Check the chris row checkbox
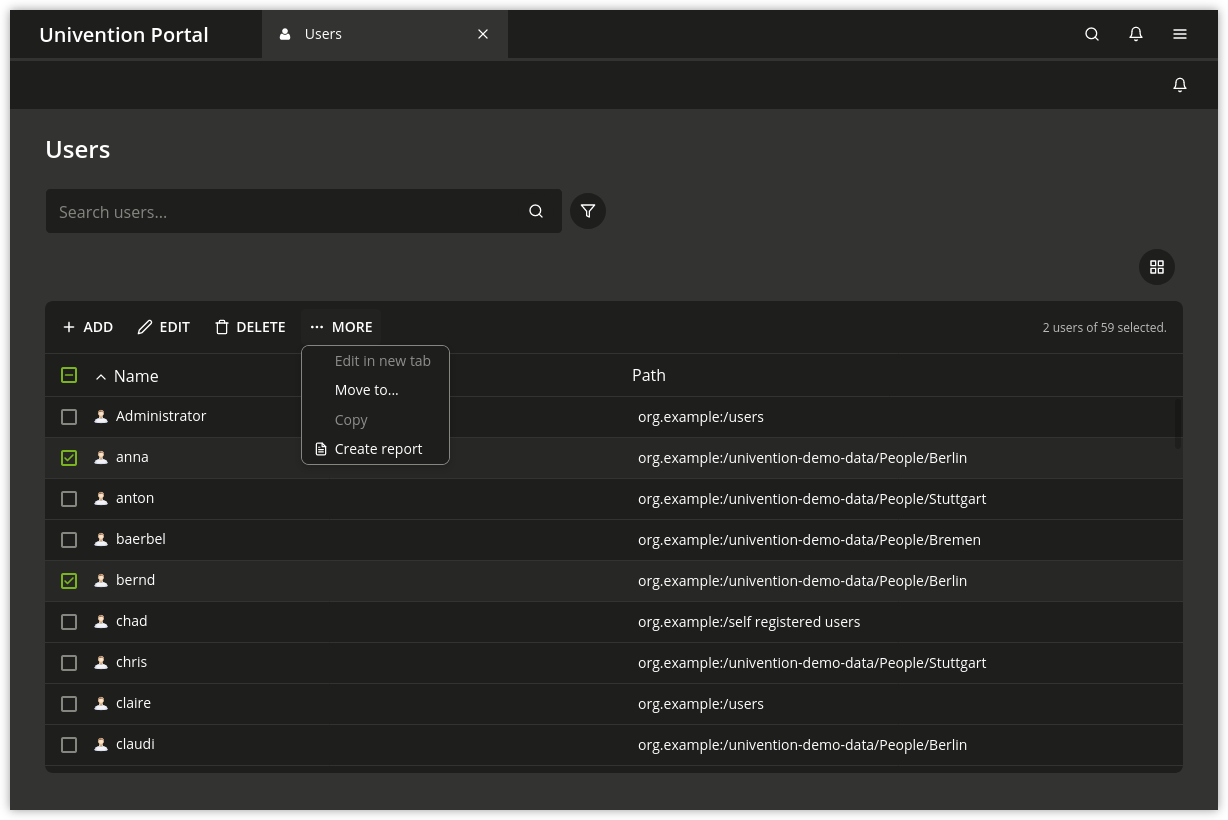The height and width of the screenshot is (820, 1228). 69,663
